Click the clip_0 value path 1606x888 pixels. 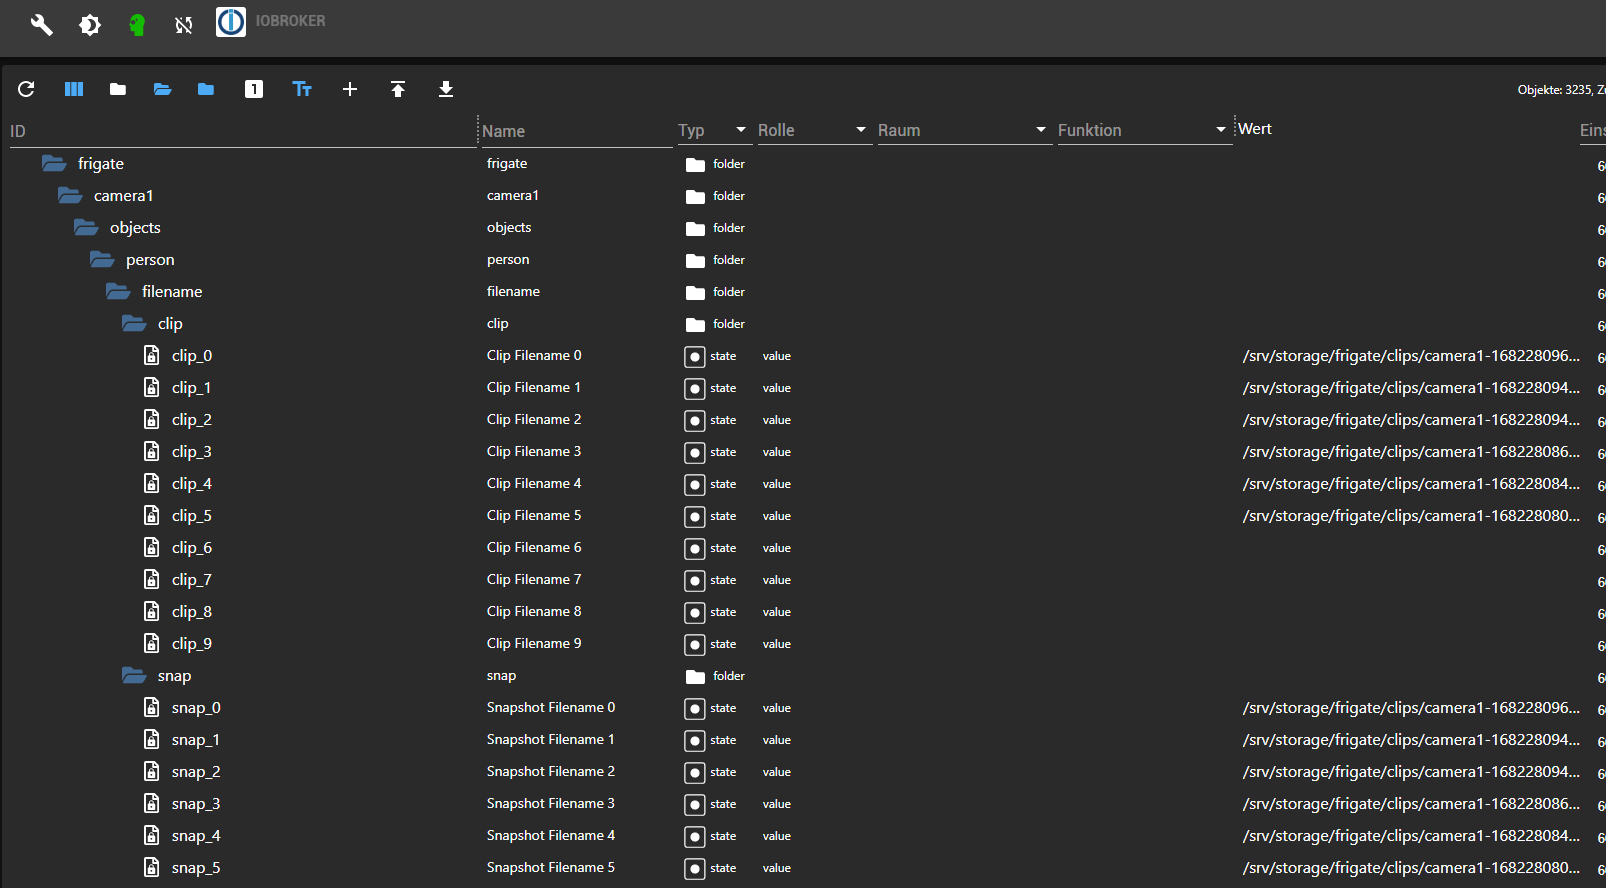click(1411, 355)
